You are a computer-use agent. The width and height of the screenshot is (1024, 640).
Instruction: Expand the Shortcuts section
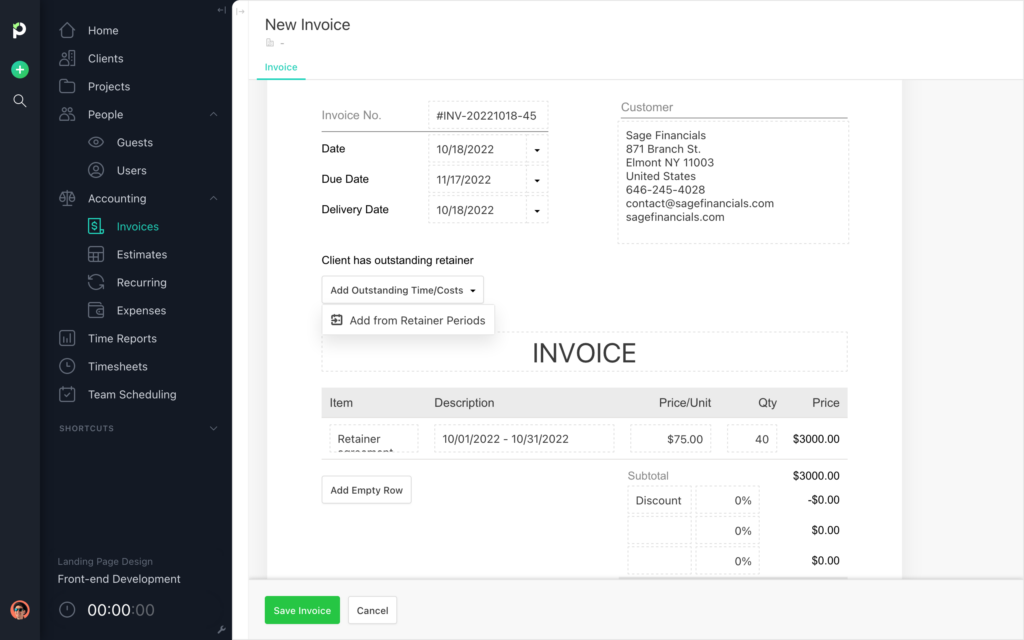click(211, 428)
